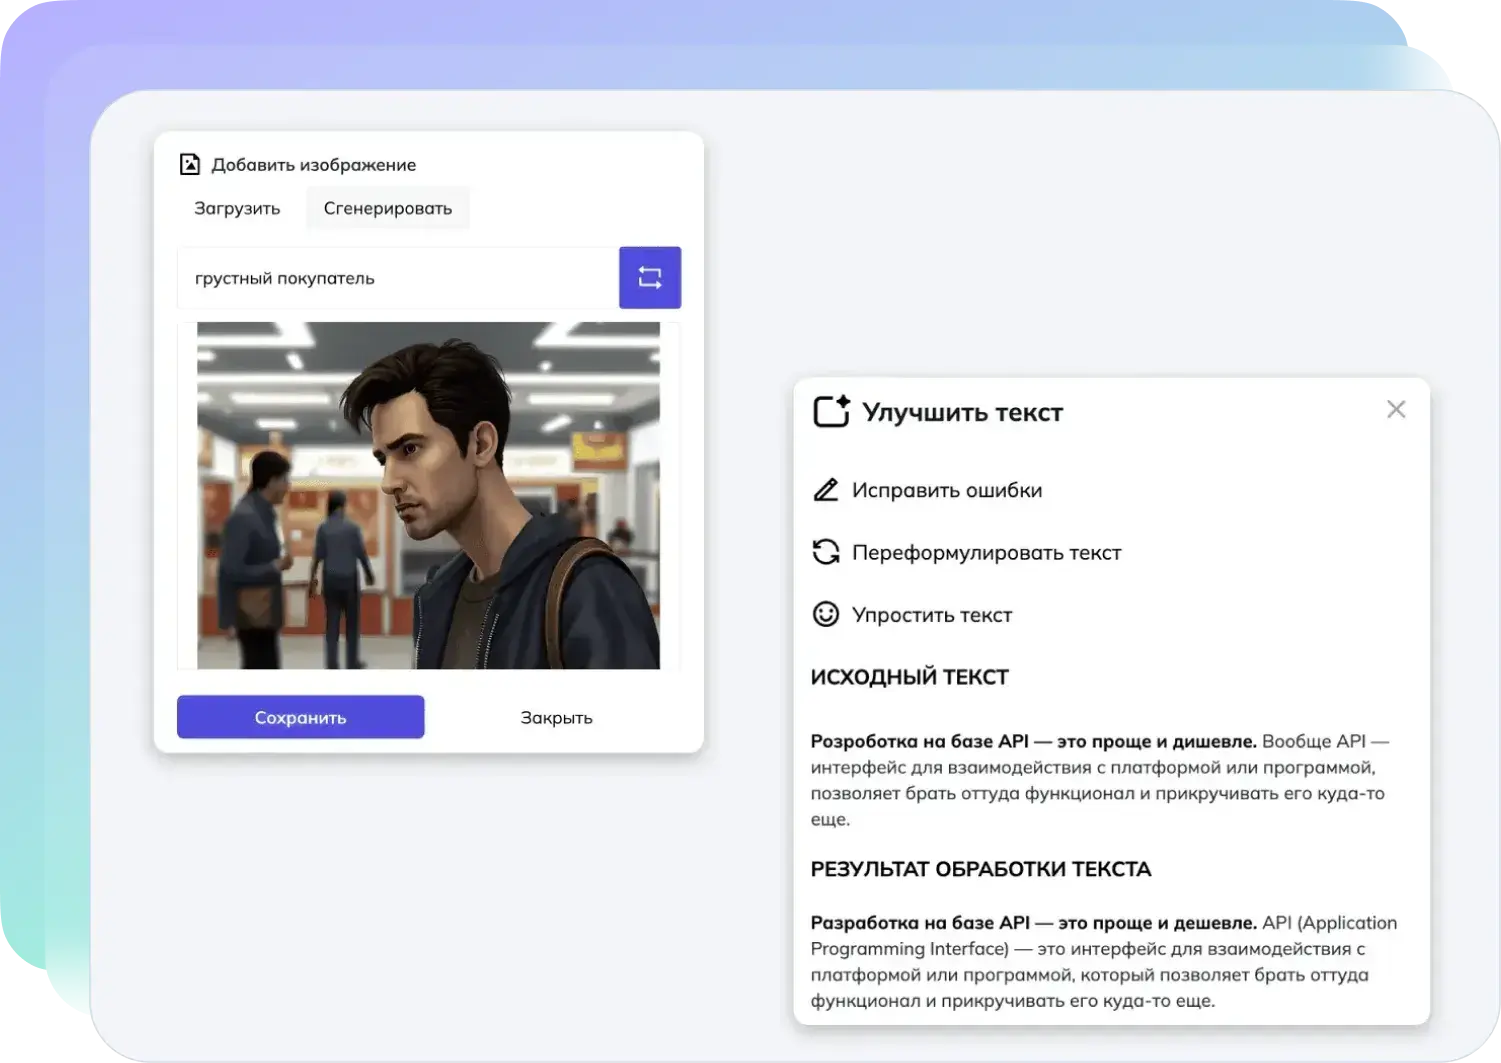Choose Переформулировать текст option
Viewport: 1501px width, 1063px height.
coord(986,552)
